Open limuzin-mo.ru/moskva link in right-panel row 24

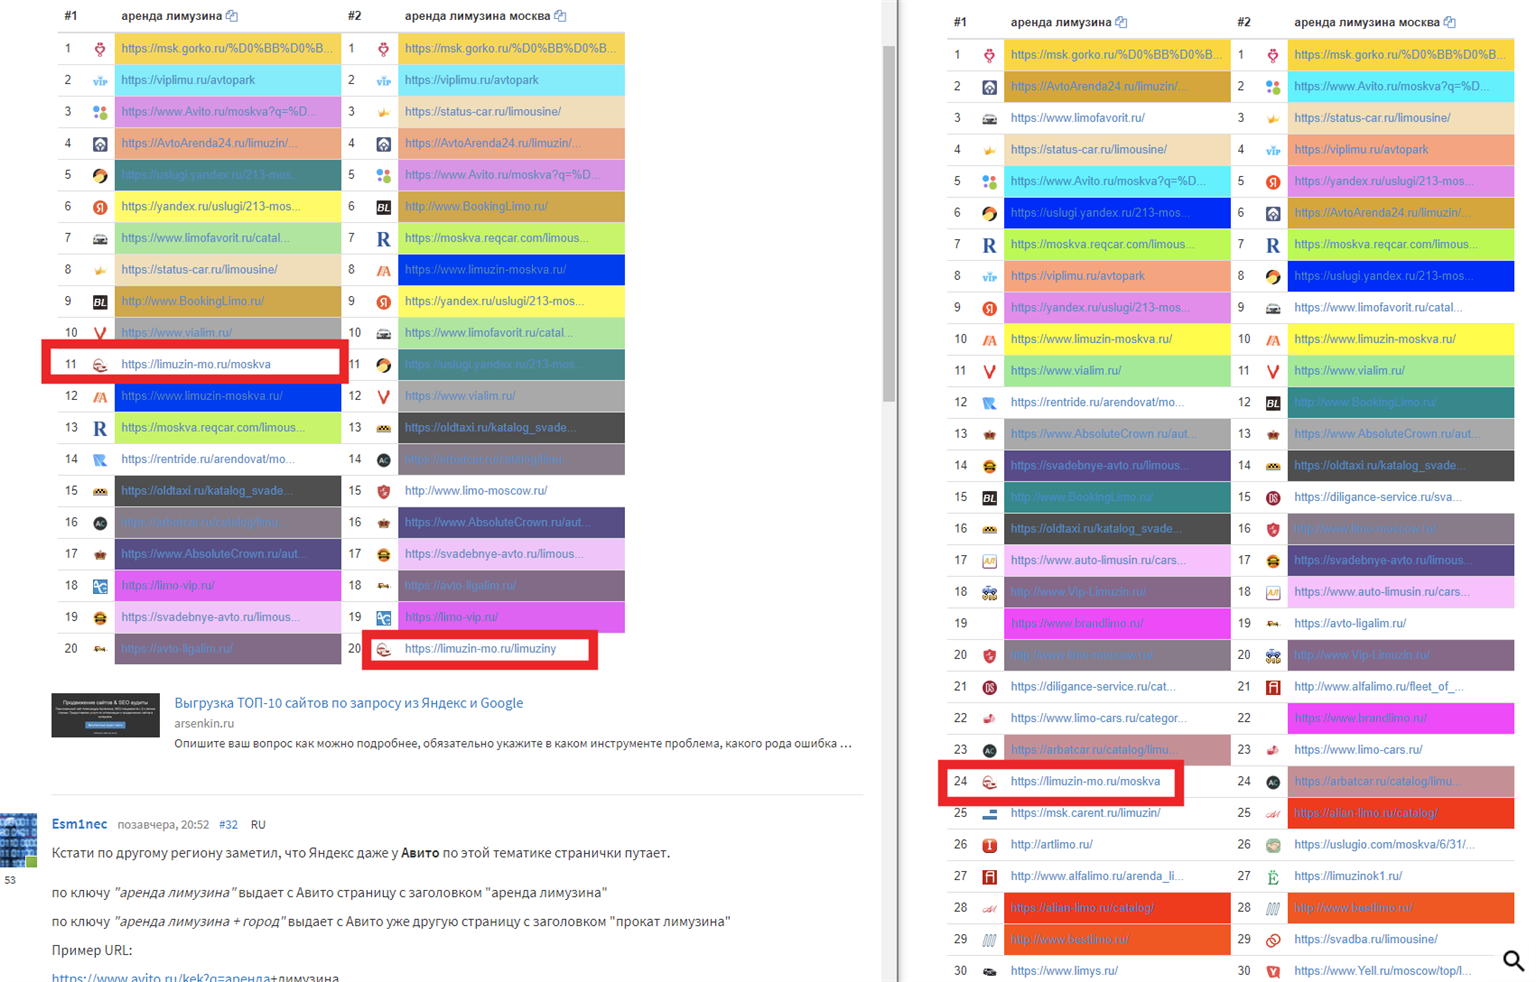[x=1085, y=781]
